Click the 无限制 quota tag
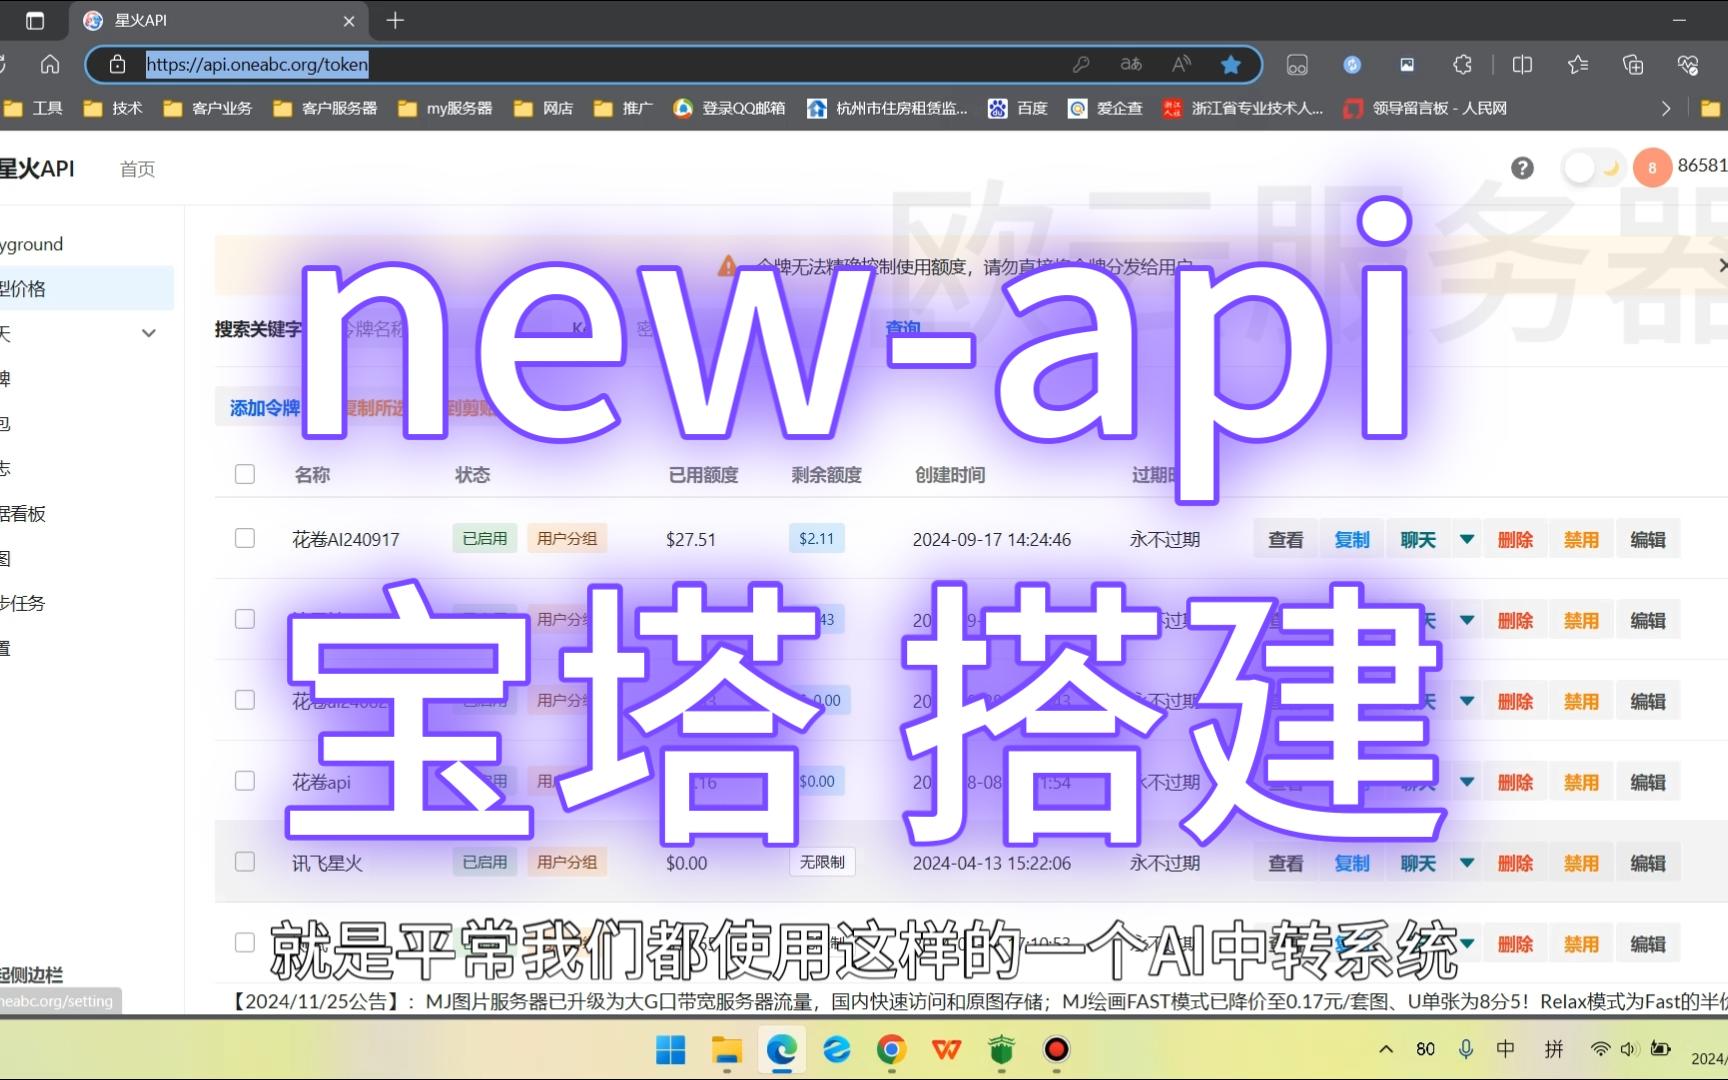Screen dimensions: 1728x1080 tap(822, 862)
